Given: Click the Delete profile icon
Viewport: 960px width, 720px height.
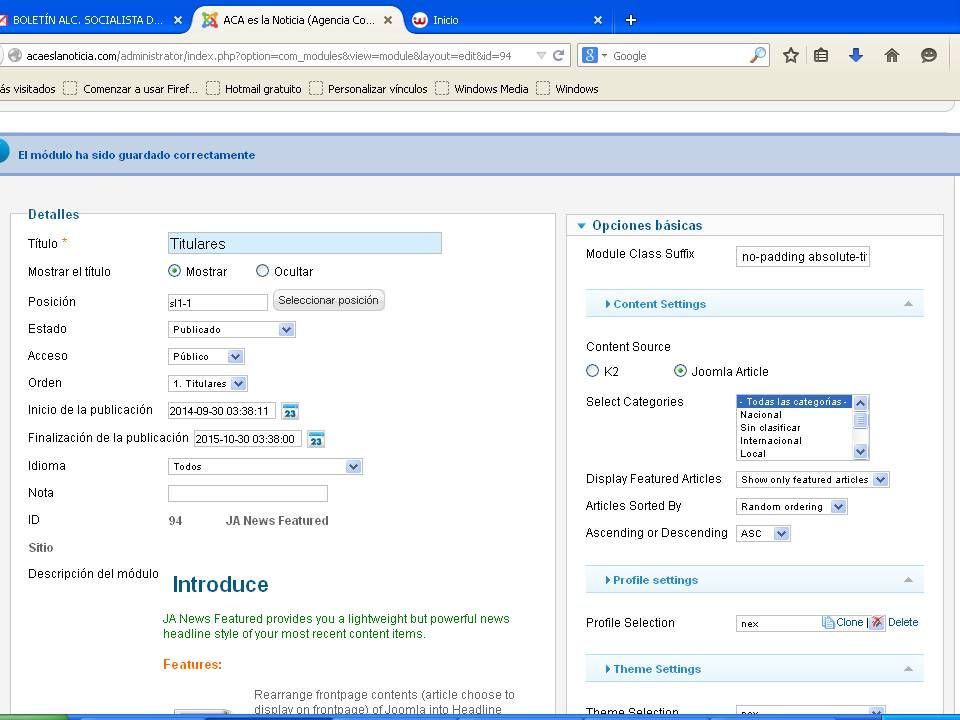Looking at the screenshot, I should point(877,623).
